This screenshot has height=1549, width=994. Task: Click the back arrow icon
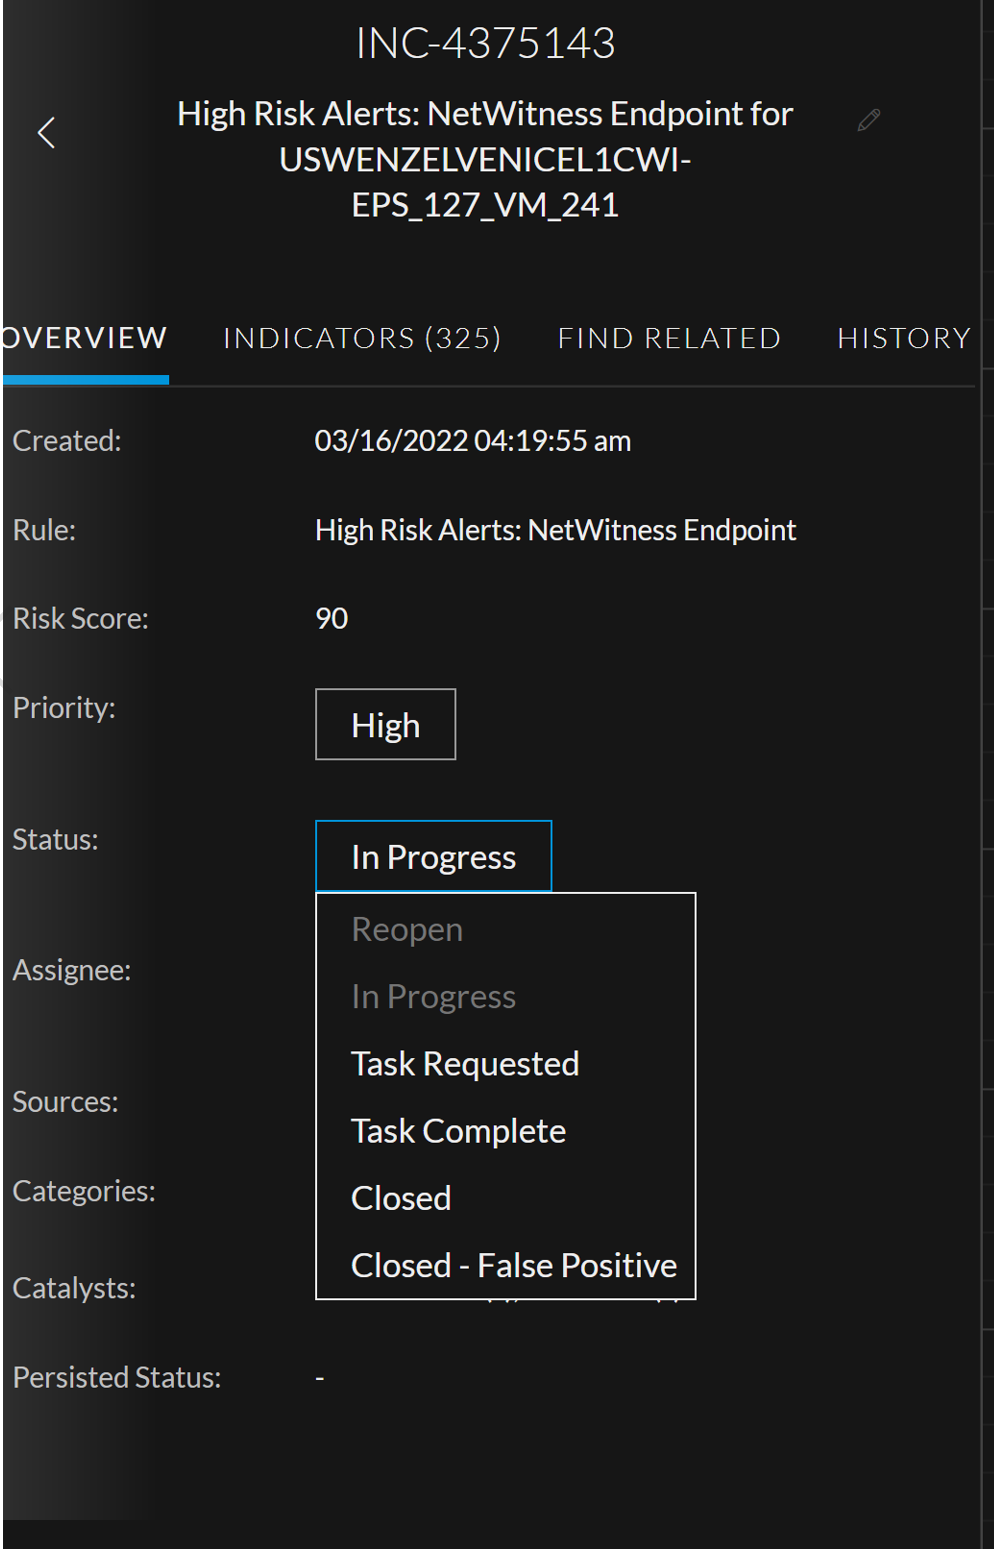point(46,133)
